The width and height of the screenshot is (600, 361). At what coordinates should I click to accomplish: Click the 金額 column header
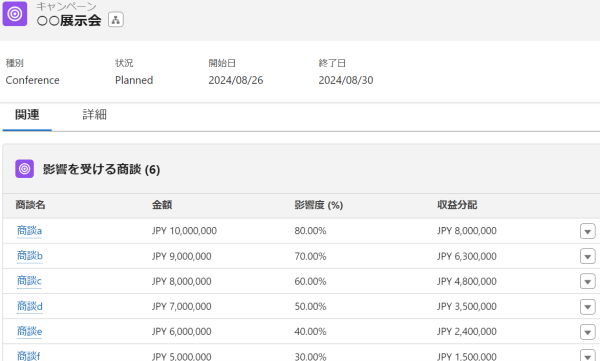click(x=162, y=205)
